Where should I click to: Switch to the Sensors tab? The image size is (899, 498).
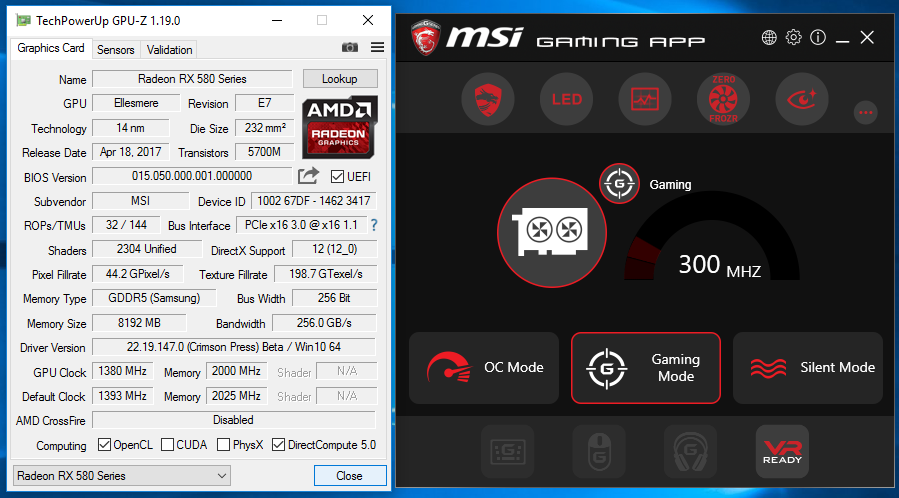(x=115, y=50)
